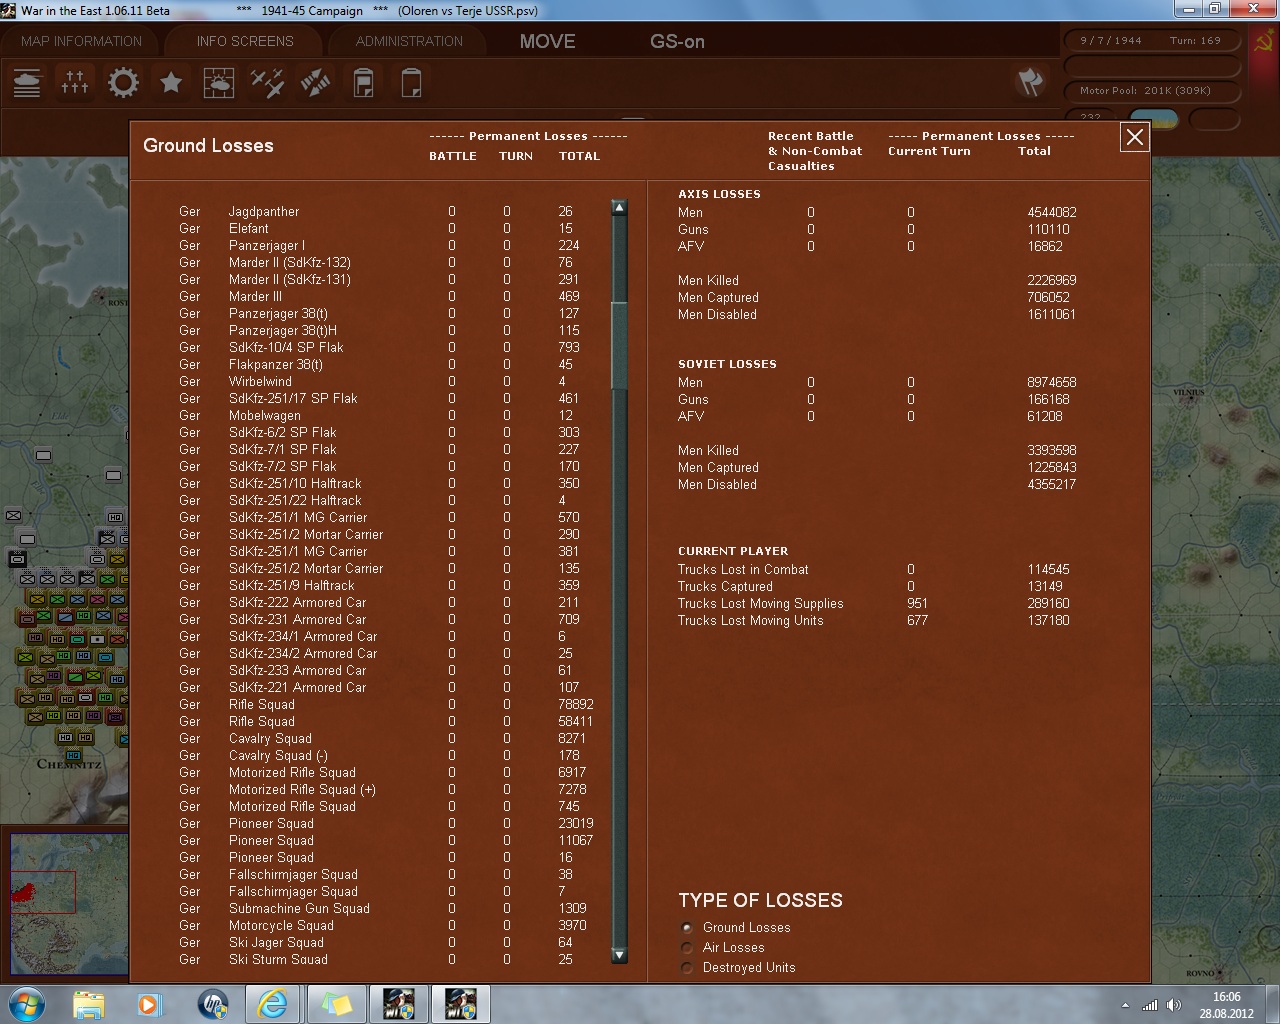Open the HP taskbar application
The height and width of the screenshot is (1024, 1280).
212,1003
